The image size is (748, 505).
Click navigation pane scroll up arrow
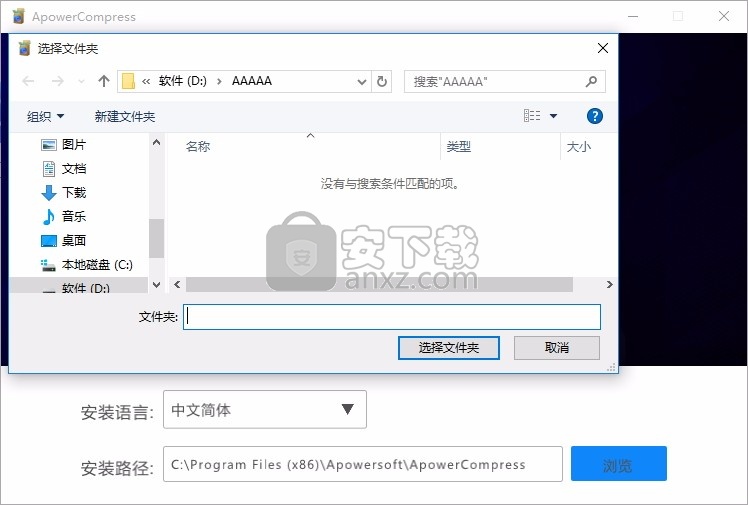pos(156,142)
